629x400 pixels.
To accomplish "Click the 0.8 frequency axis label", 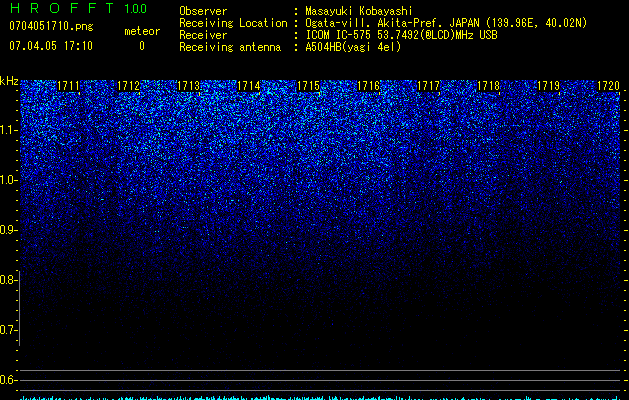I will (x=9, y=280).
